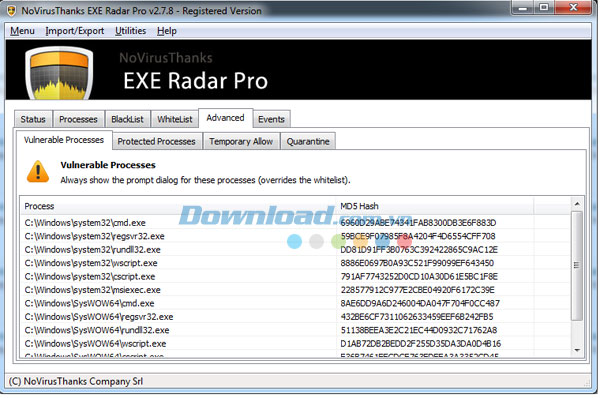Click the hash starting with 432BE6CF
This screenshot has height=398, width=600.
pos(417,316)
